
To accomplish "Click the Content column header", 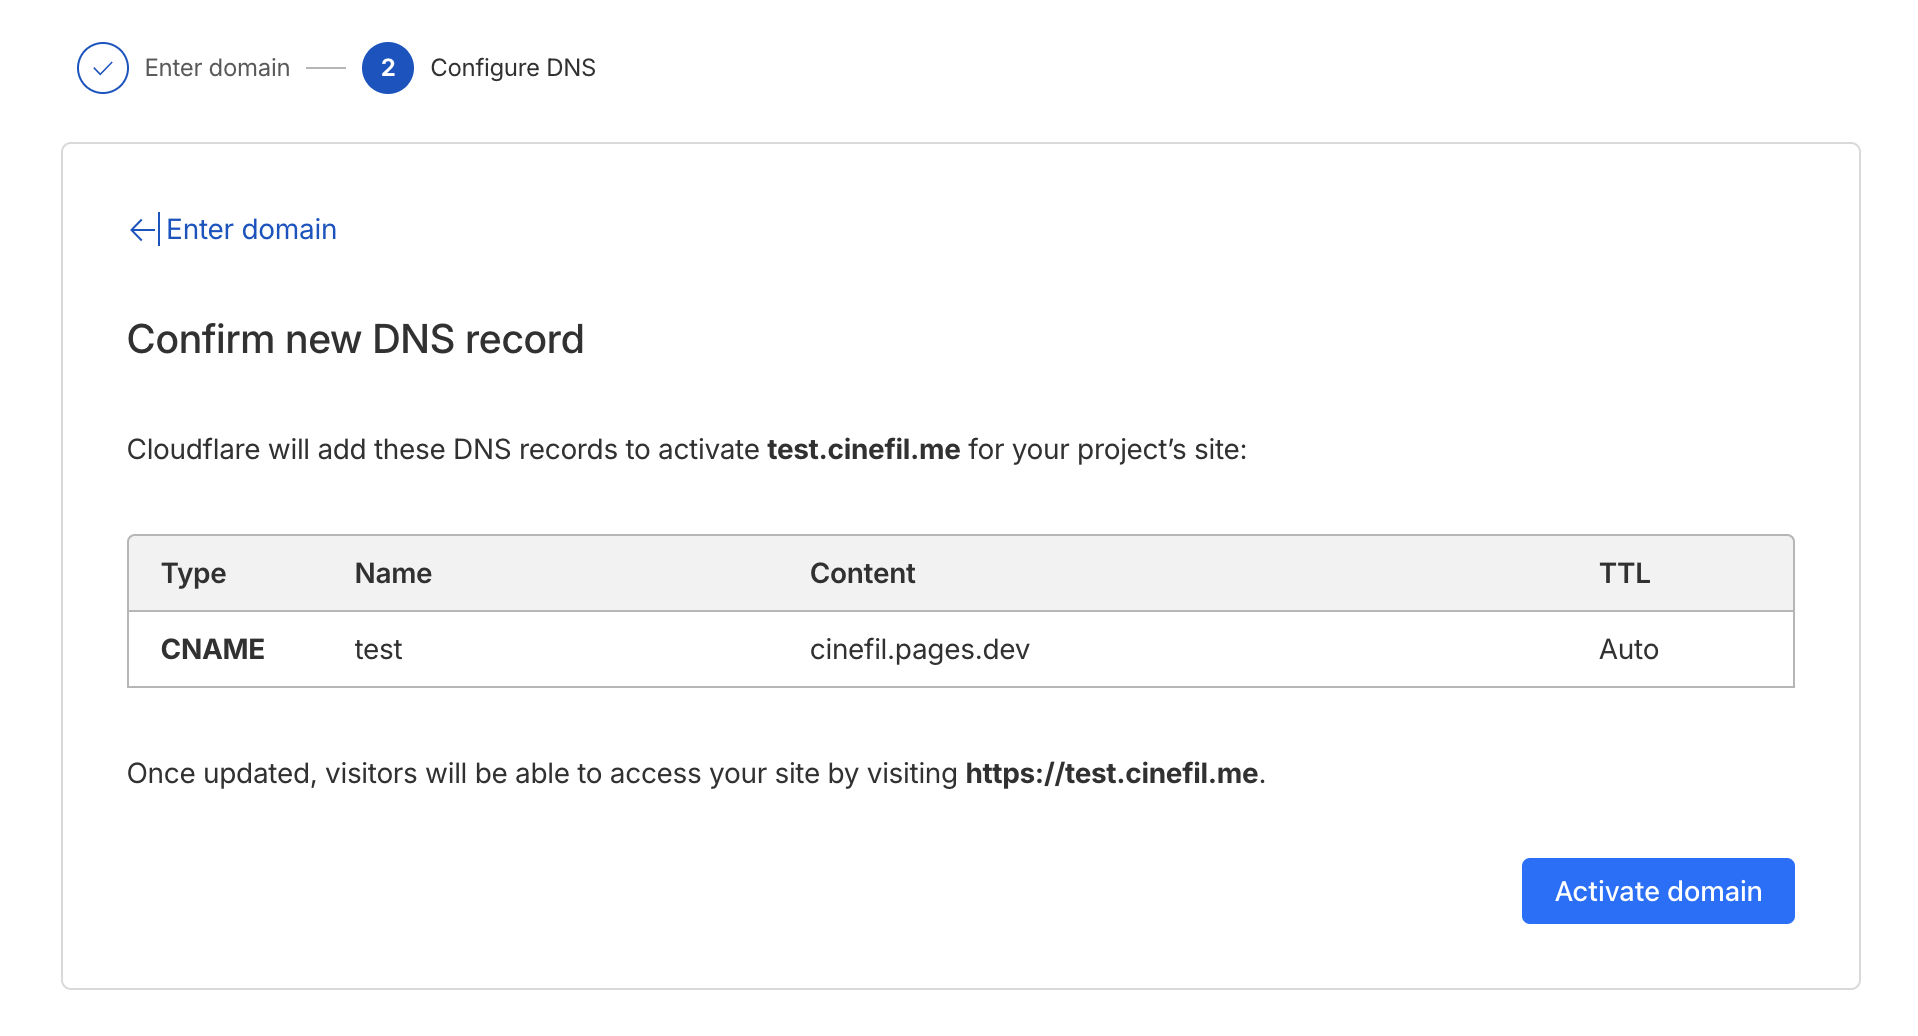I will (x=862, y=573).
